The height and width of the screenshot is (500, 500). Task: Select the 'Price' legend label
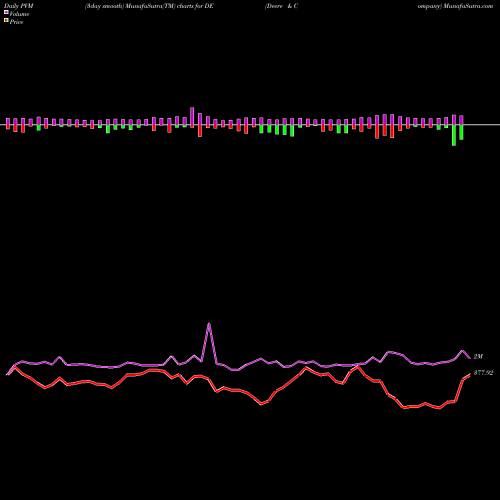point(16,22)
